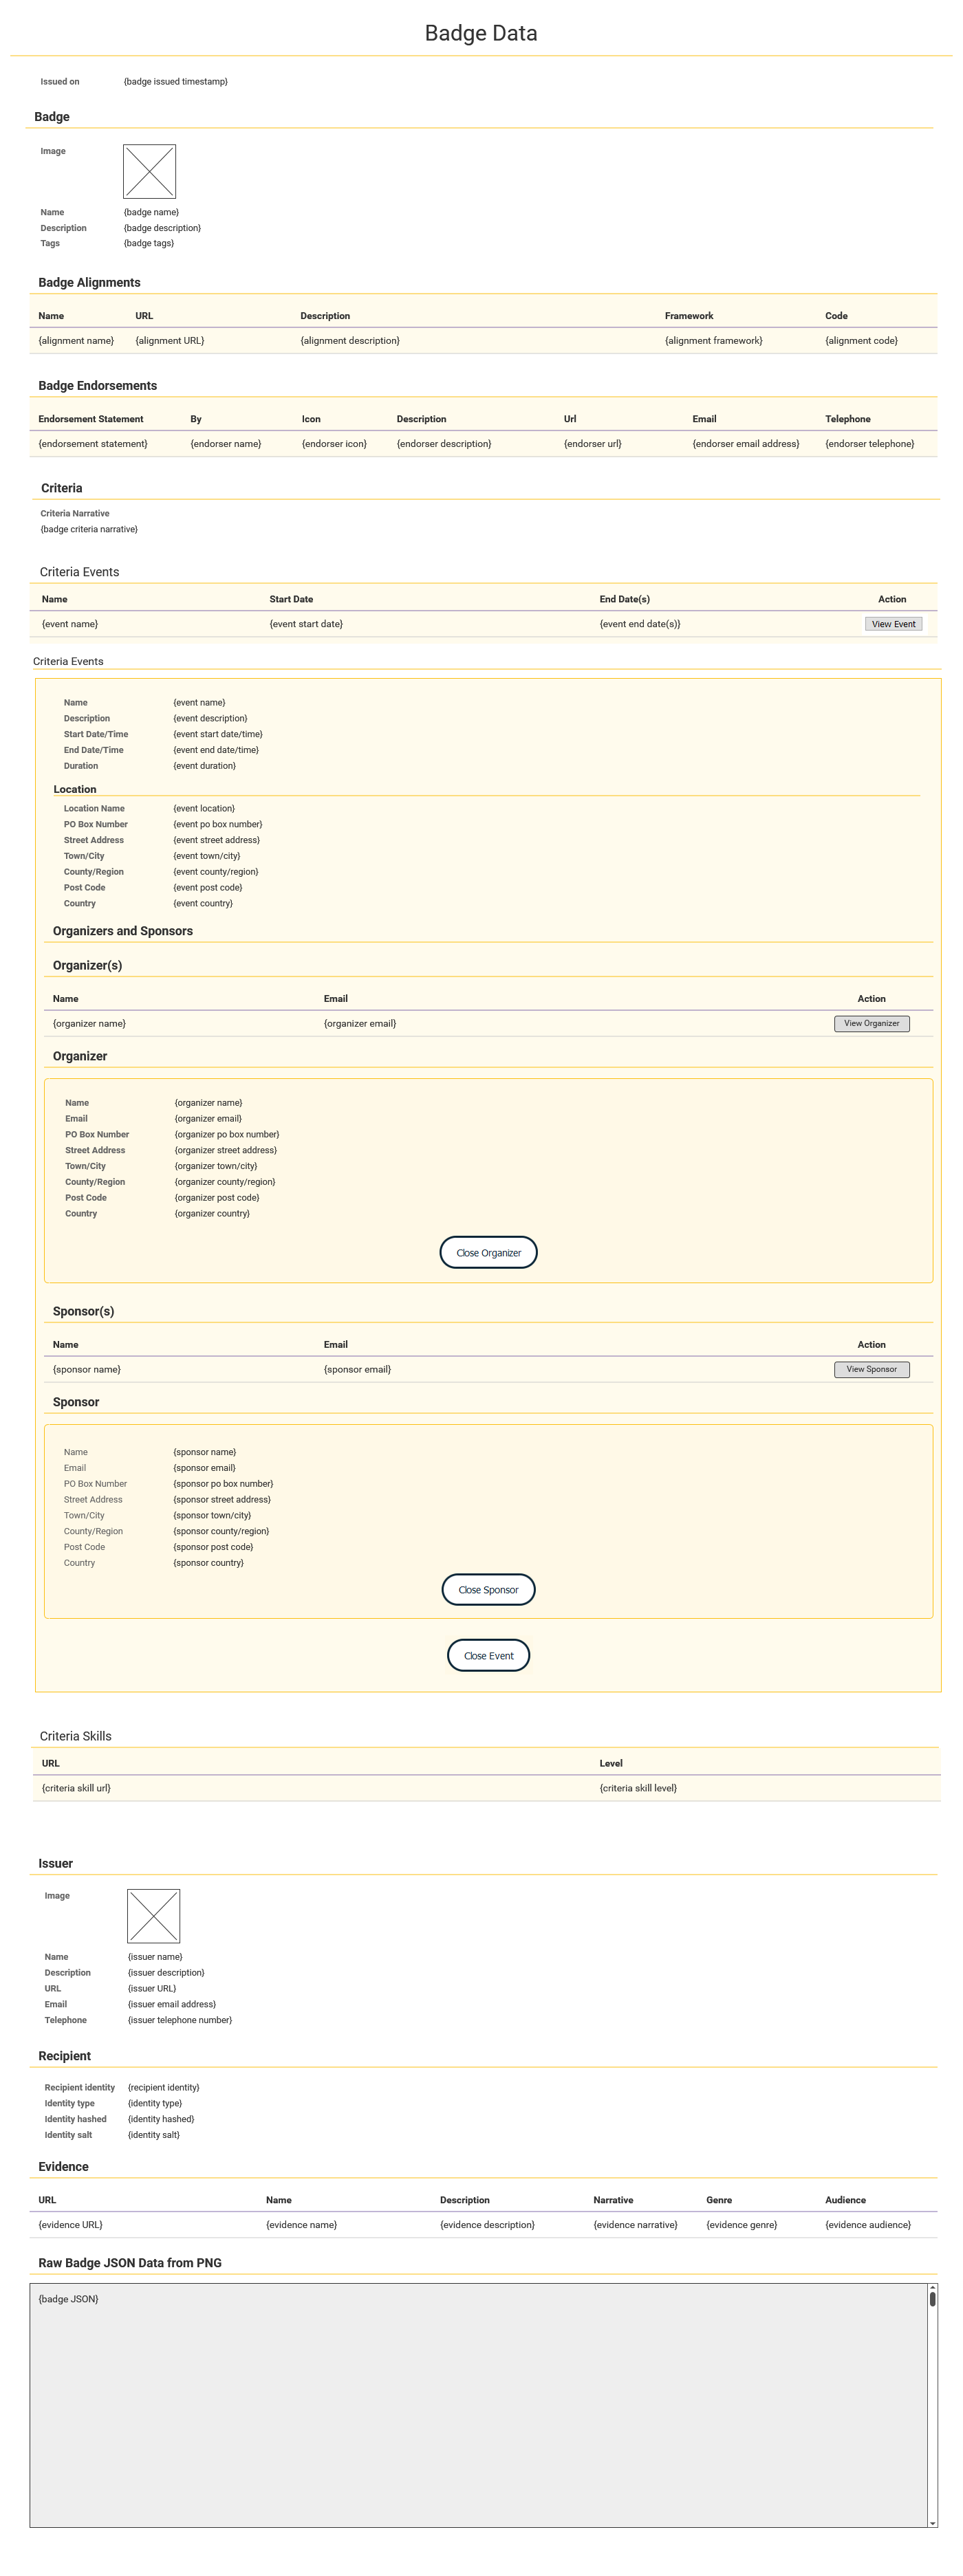Click the {alignment framework} cell

click(713, 341)
